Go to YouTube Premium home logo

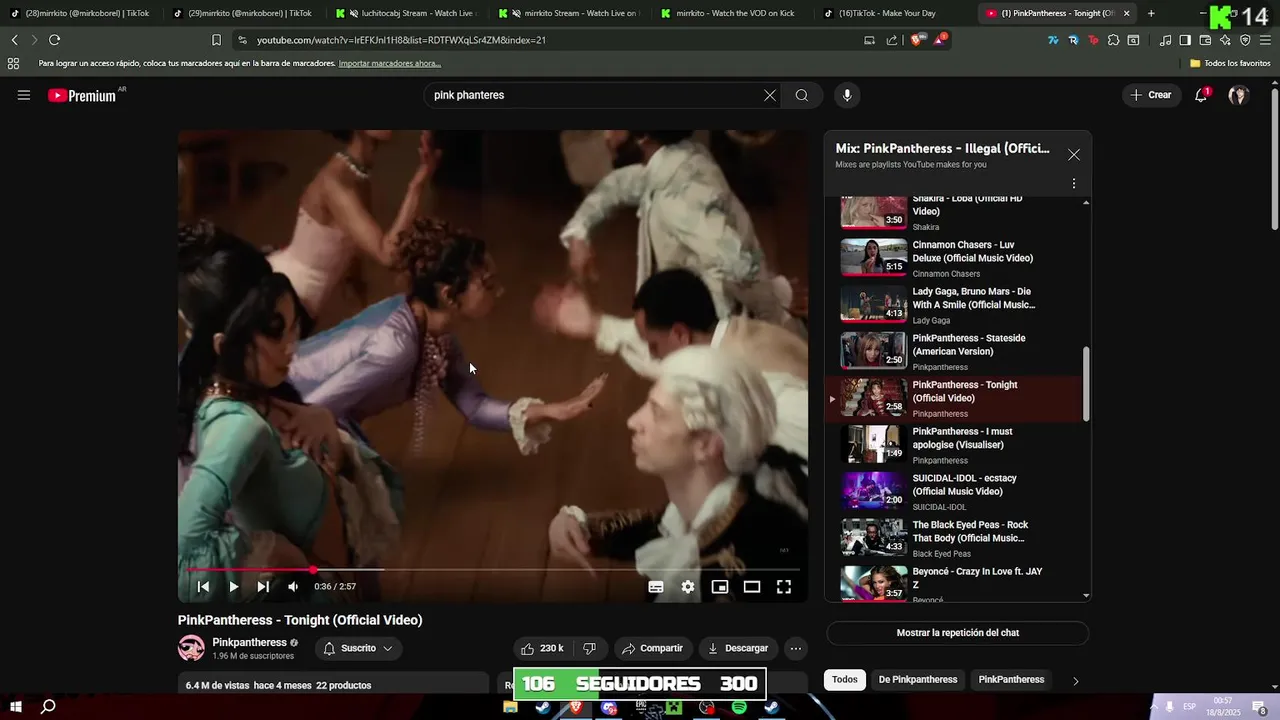point(82,96)
